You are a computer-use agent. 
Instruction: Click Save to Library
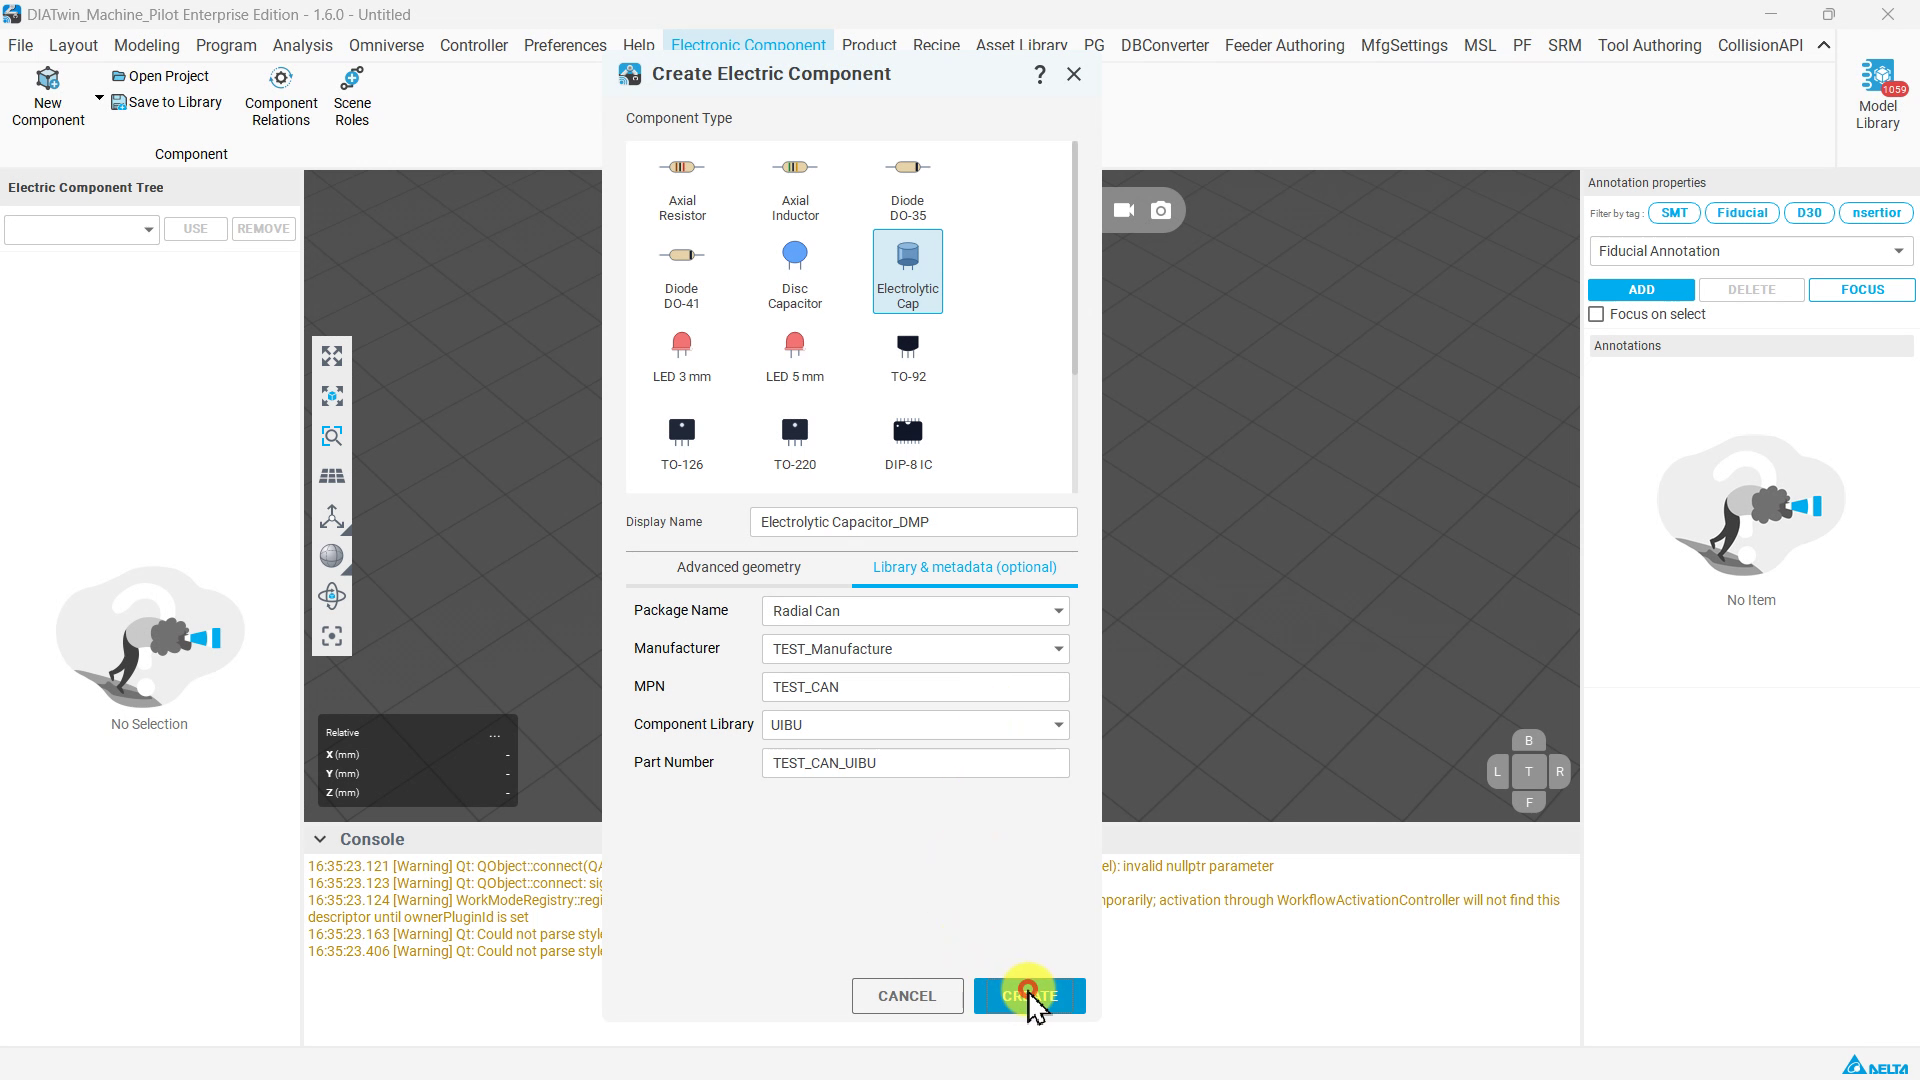166,103
